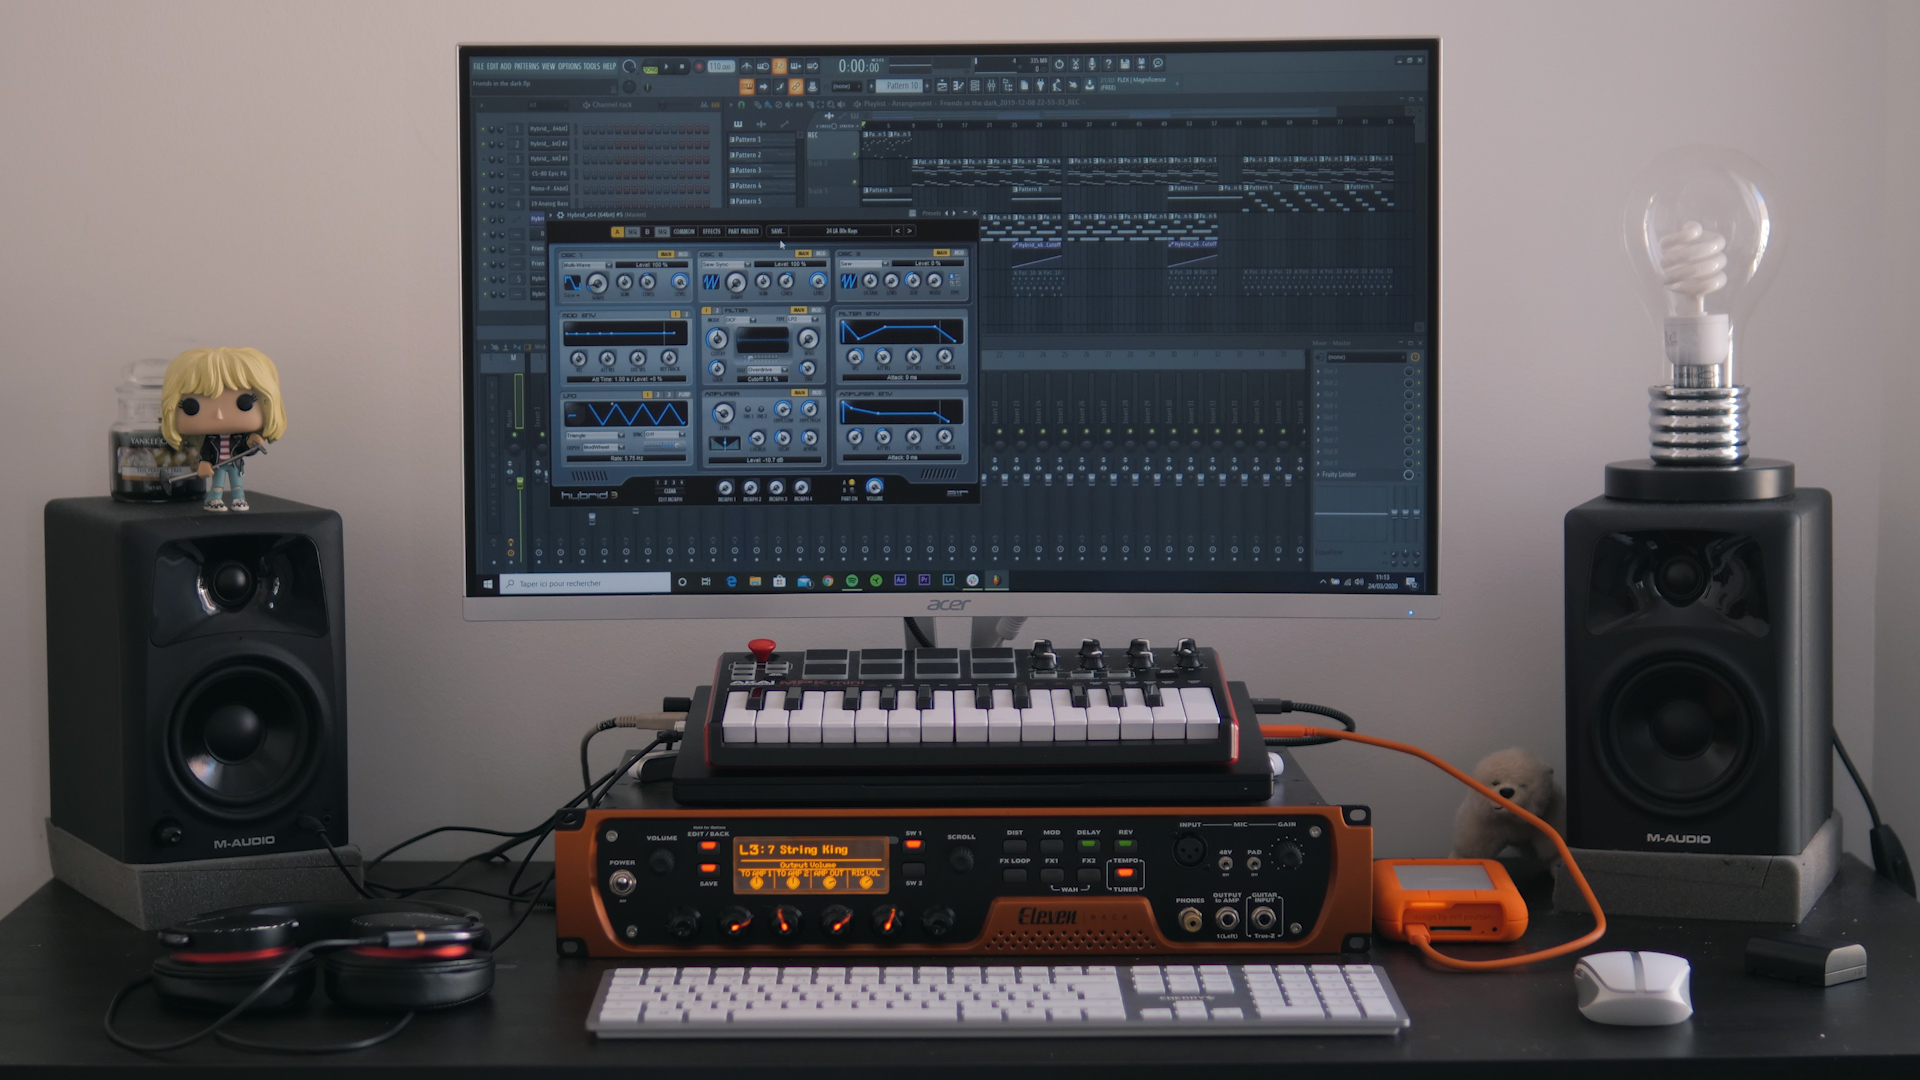Open the Mixer from toolbar icon
Image resolution: width=1920 pixels, height=1080 pixels.
point(991,86)
